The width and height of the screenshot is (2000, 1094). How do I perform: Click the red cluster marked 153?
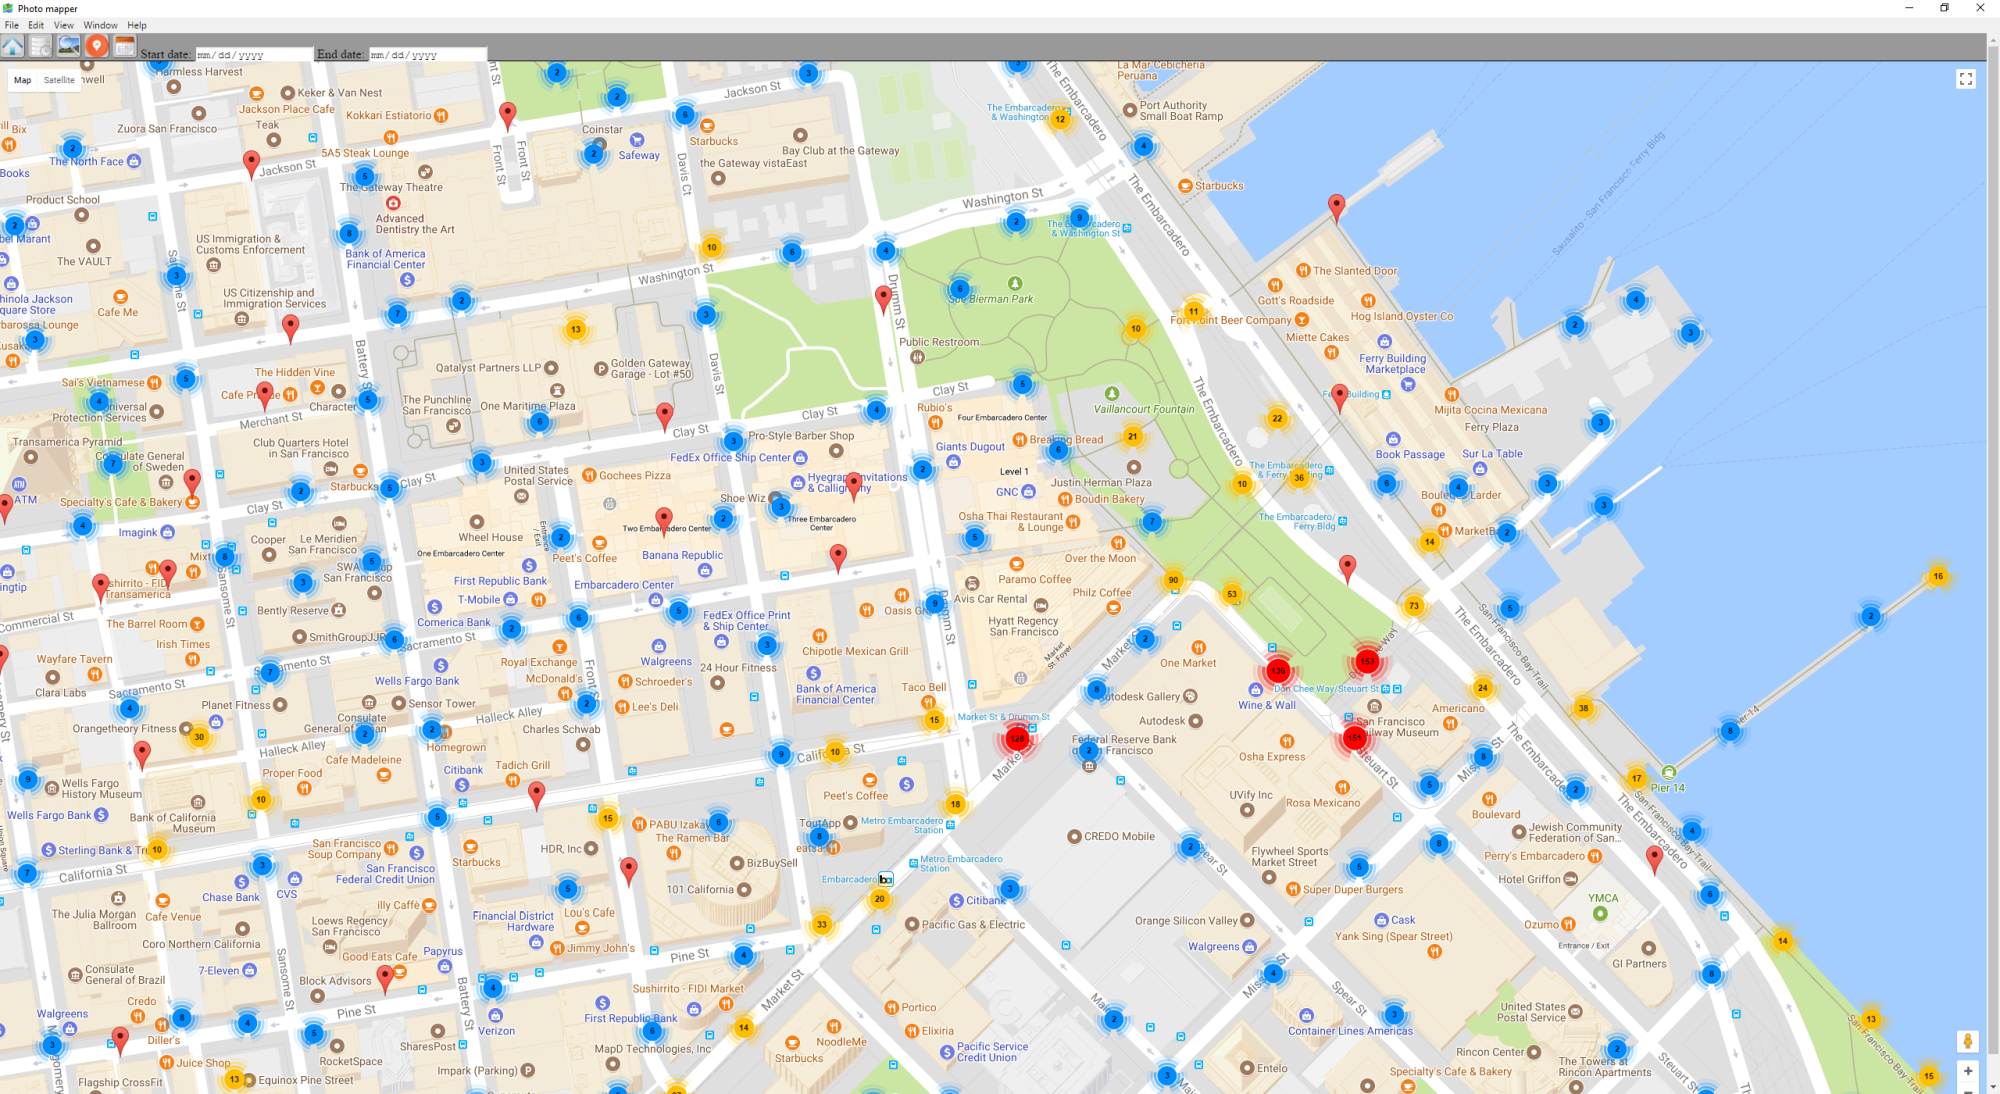1366,661
